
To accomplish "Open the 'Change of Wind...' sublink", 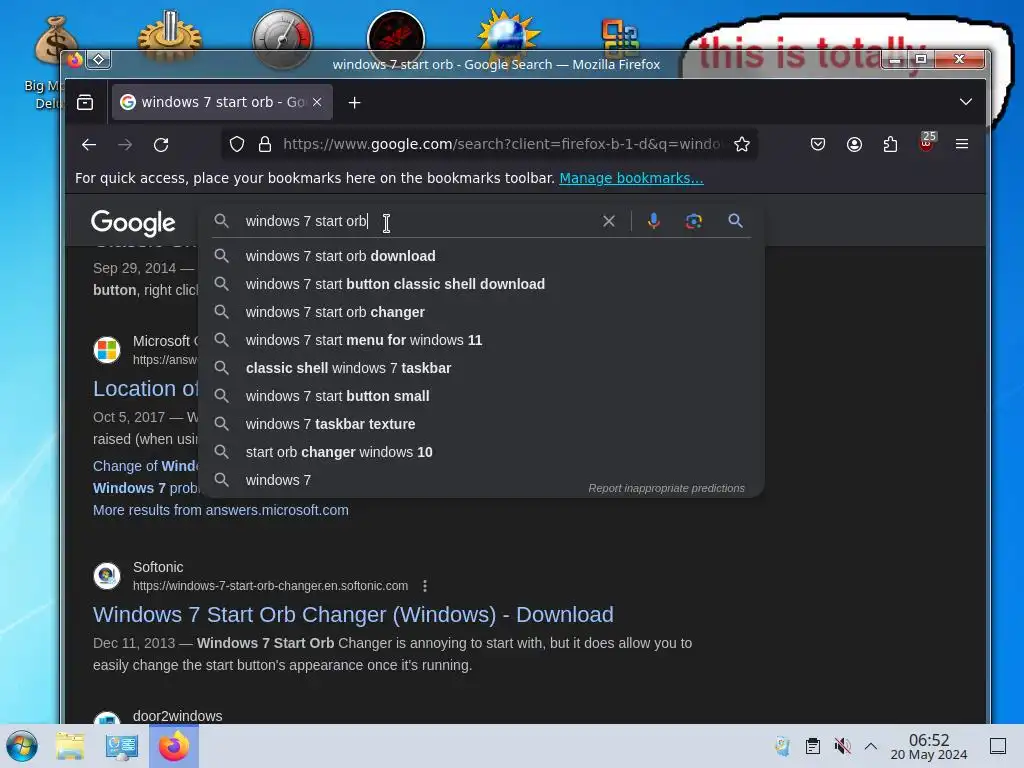I will [146, 466].
